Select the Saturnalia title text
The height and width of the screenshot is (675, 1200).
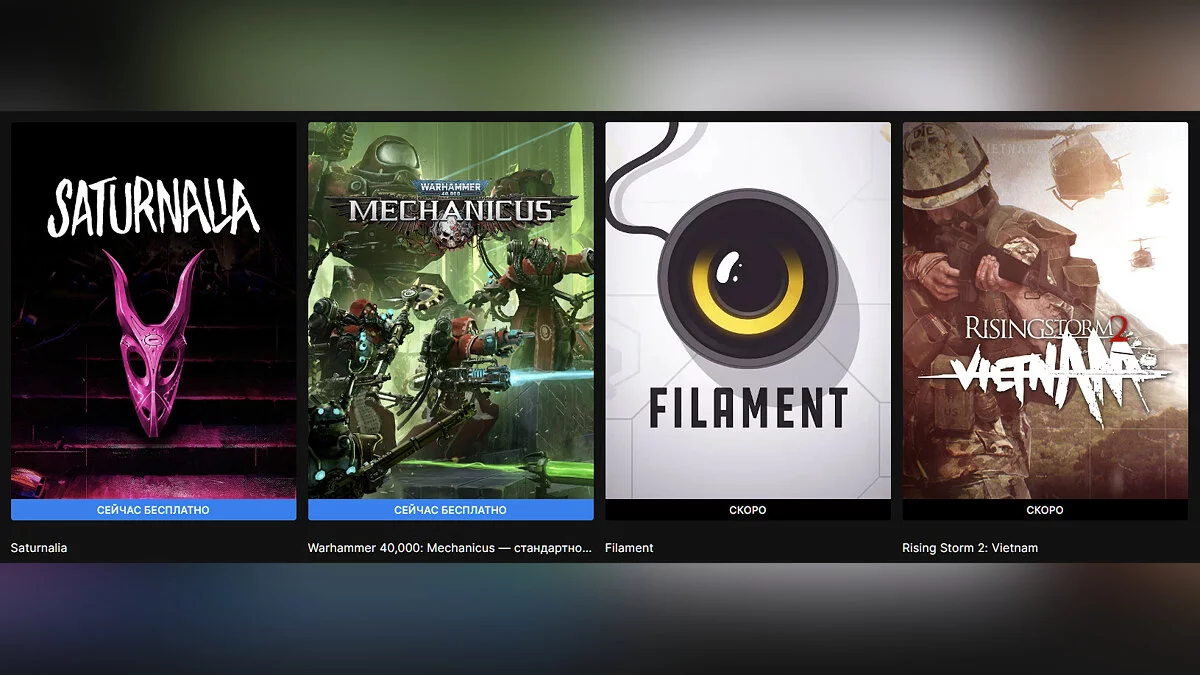(x=39, y=548)
